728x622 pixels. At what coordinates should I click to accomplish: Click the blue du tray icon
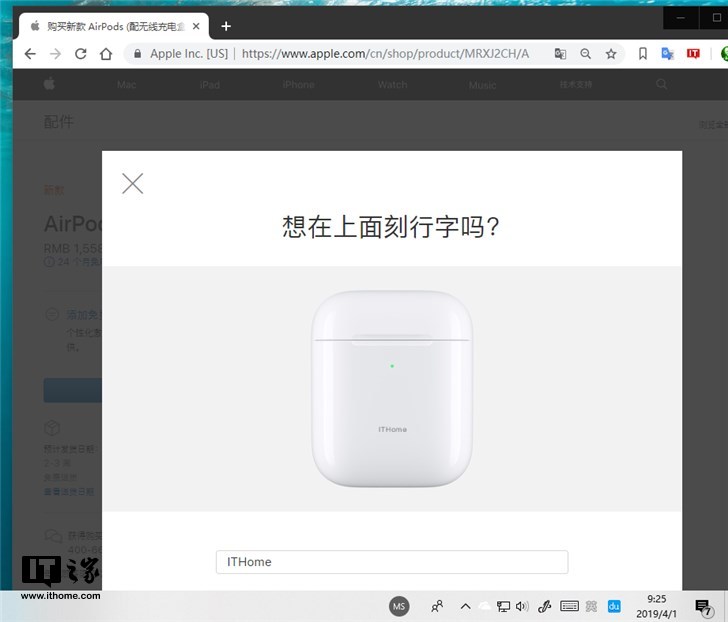[x=614, y=606]
